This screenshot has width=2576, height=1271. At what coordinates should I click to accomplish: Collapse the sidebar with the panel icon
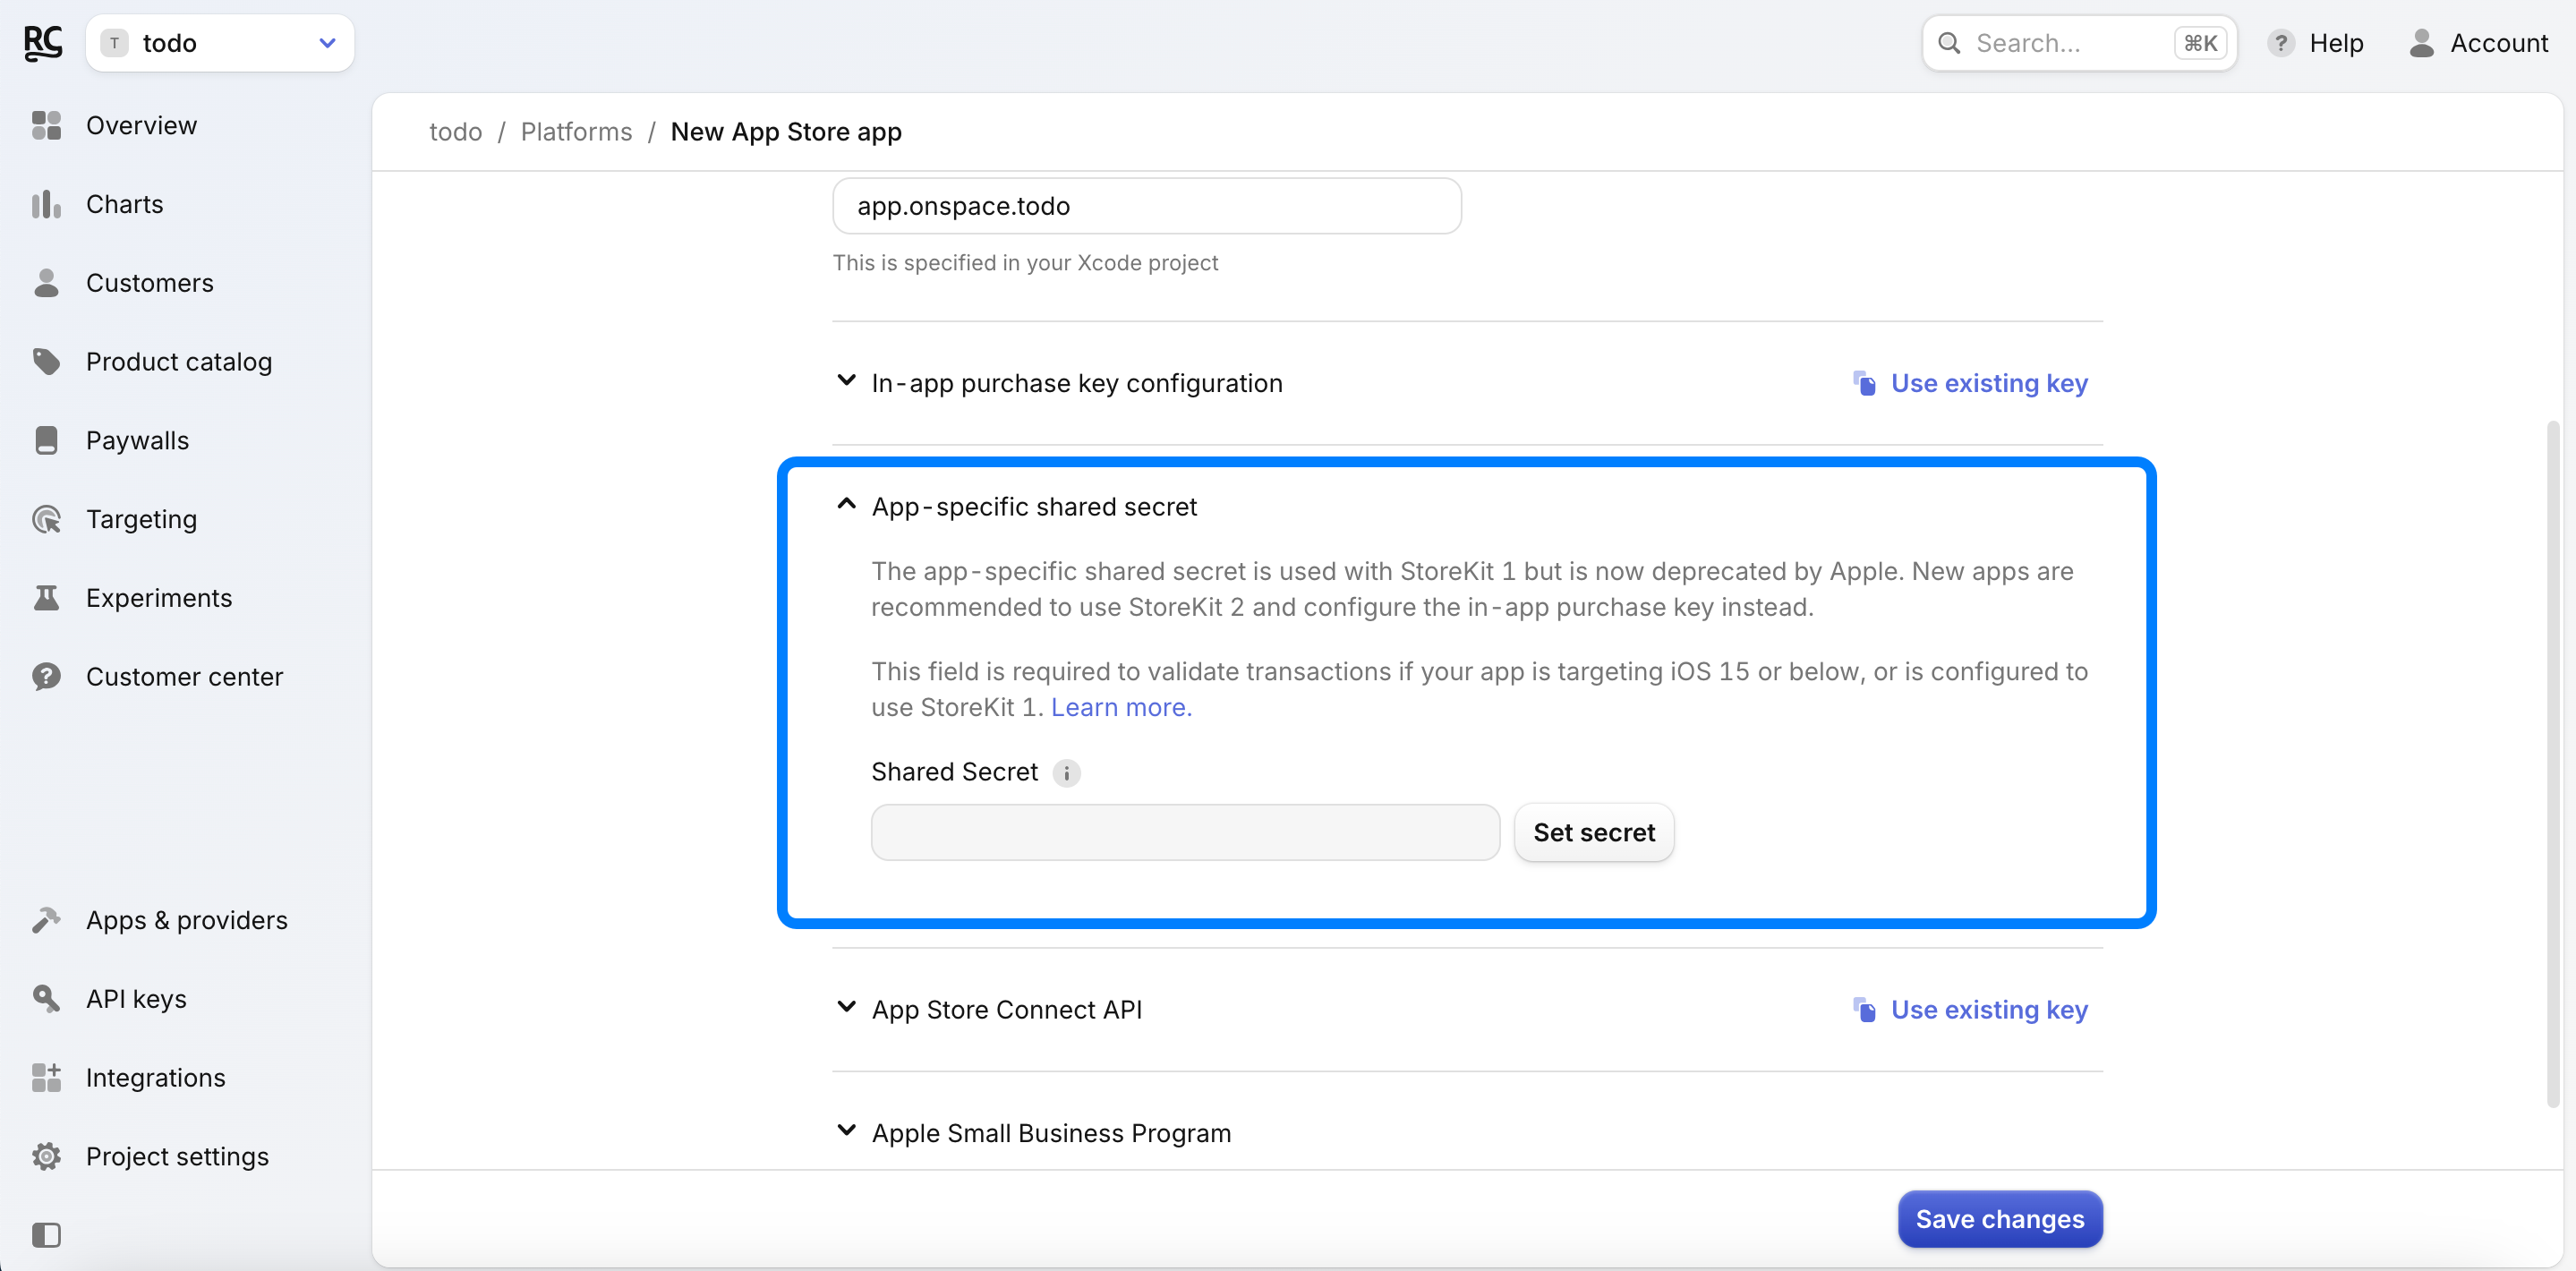pos(46,1234)
